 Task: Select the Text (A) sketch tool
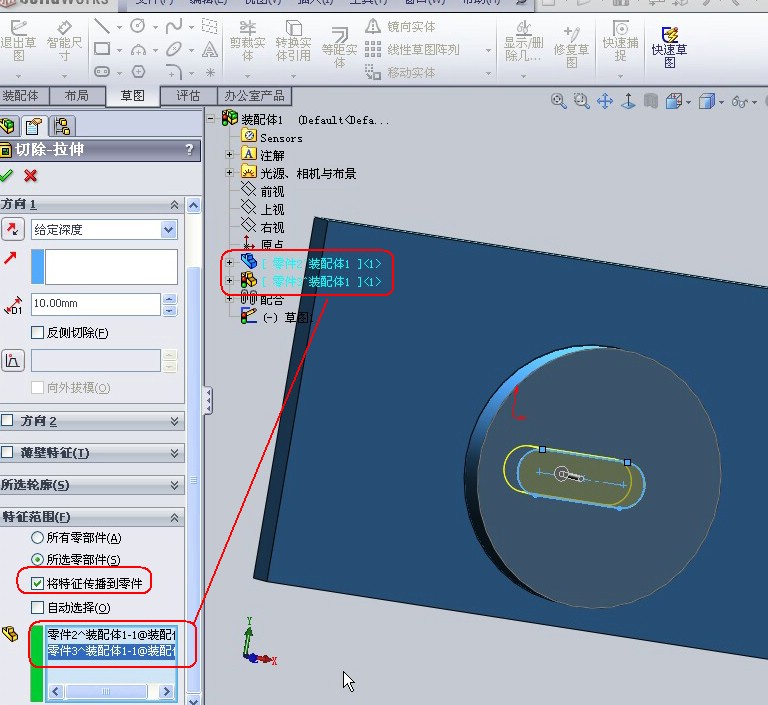click(x=210, y=49)
